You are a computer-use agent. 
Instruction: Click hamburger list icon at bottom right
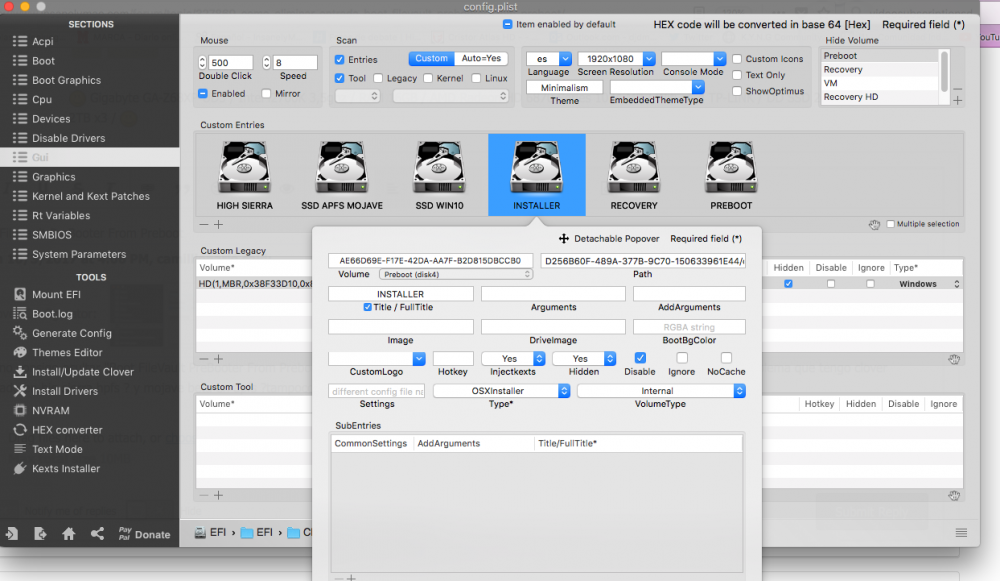961,533
